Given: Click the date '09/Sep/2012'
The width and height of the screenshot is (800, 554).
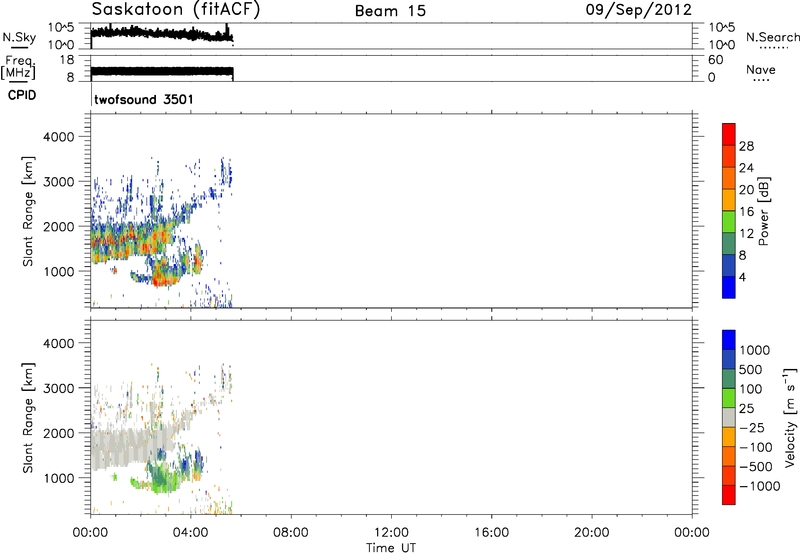Looking at the screenshot, I should [638, 10].
